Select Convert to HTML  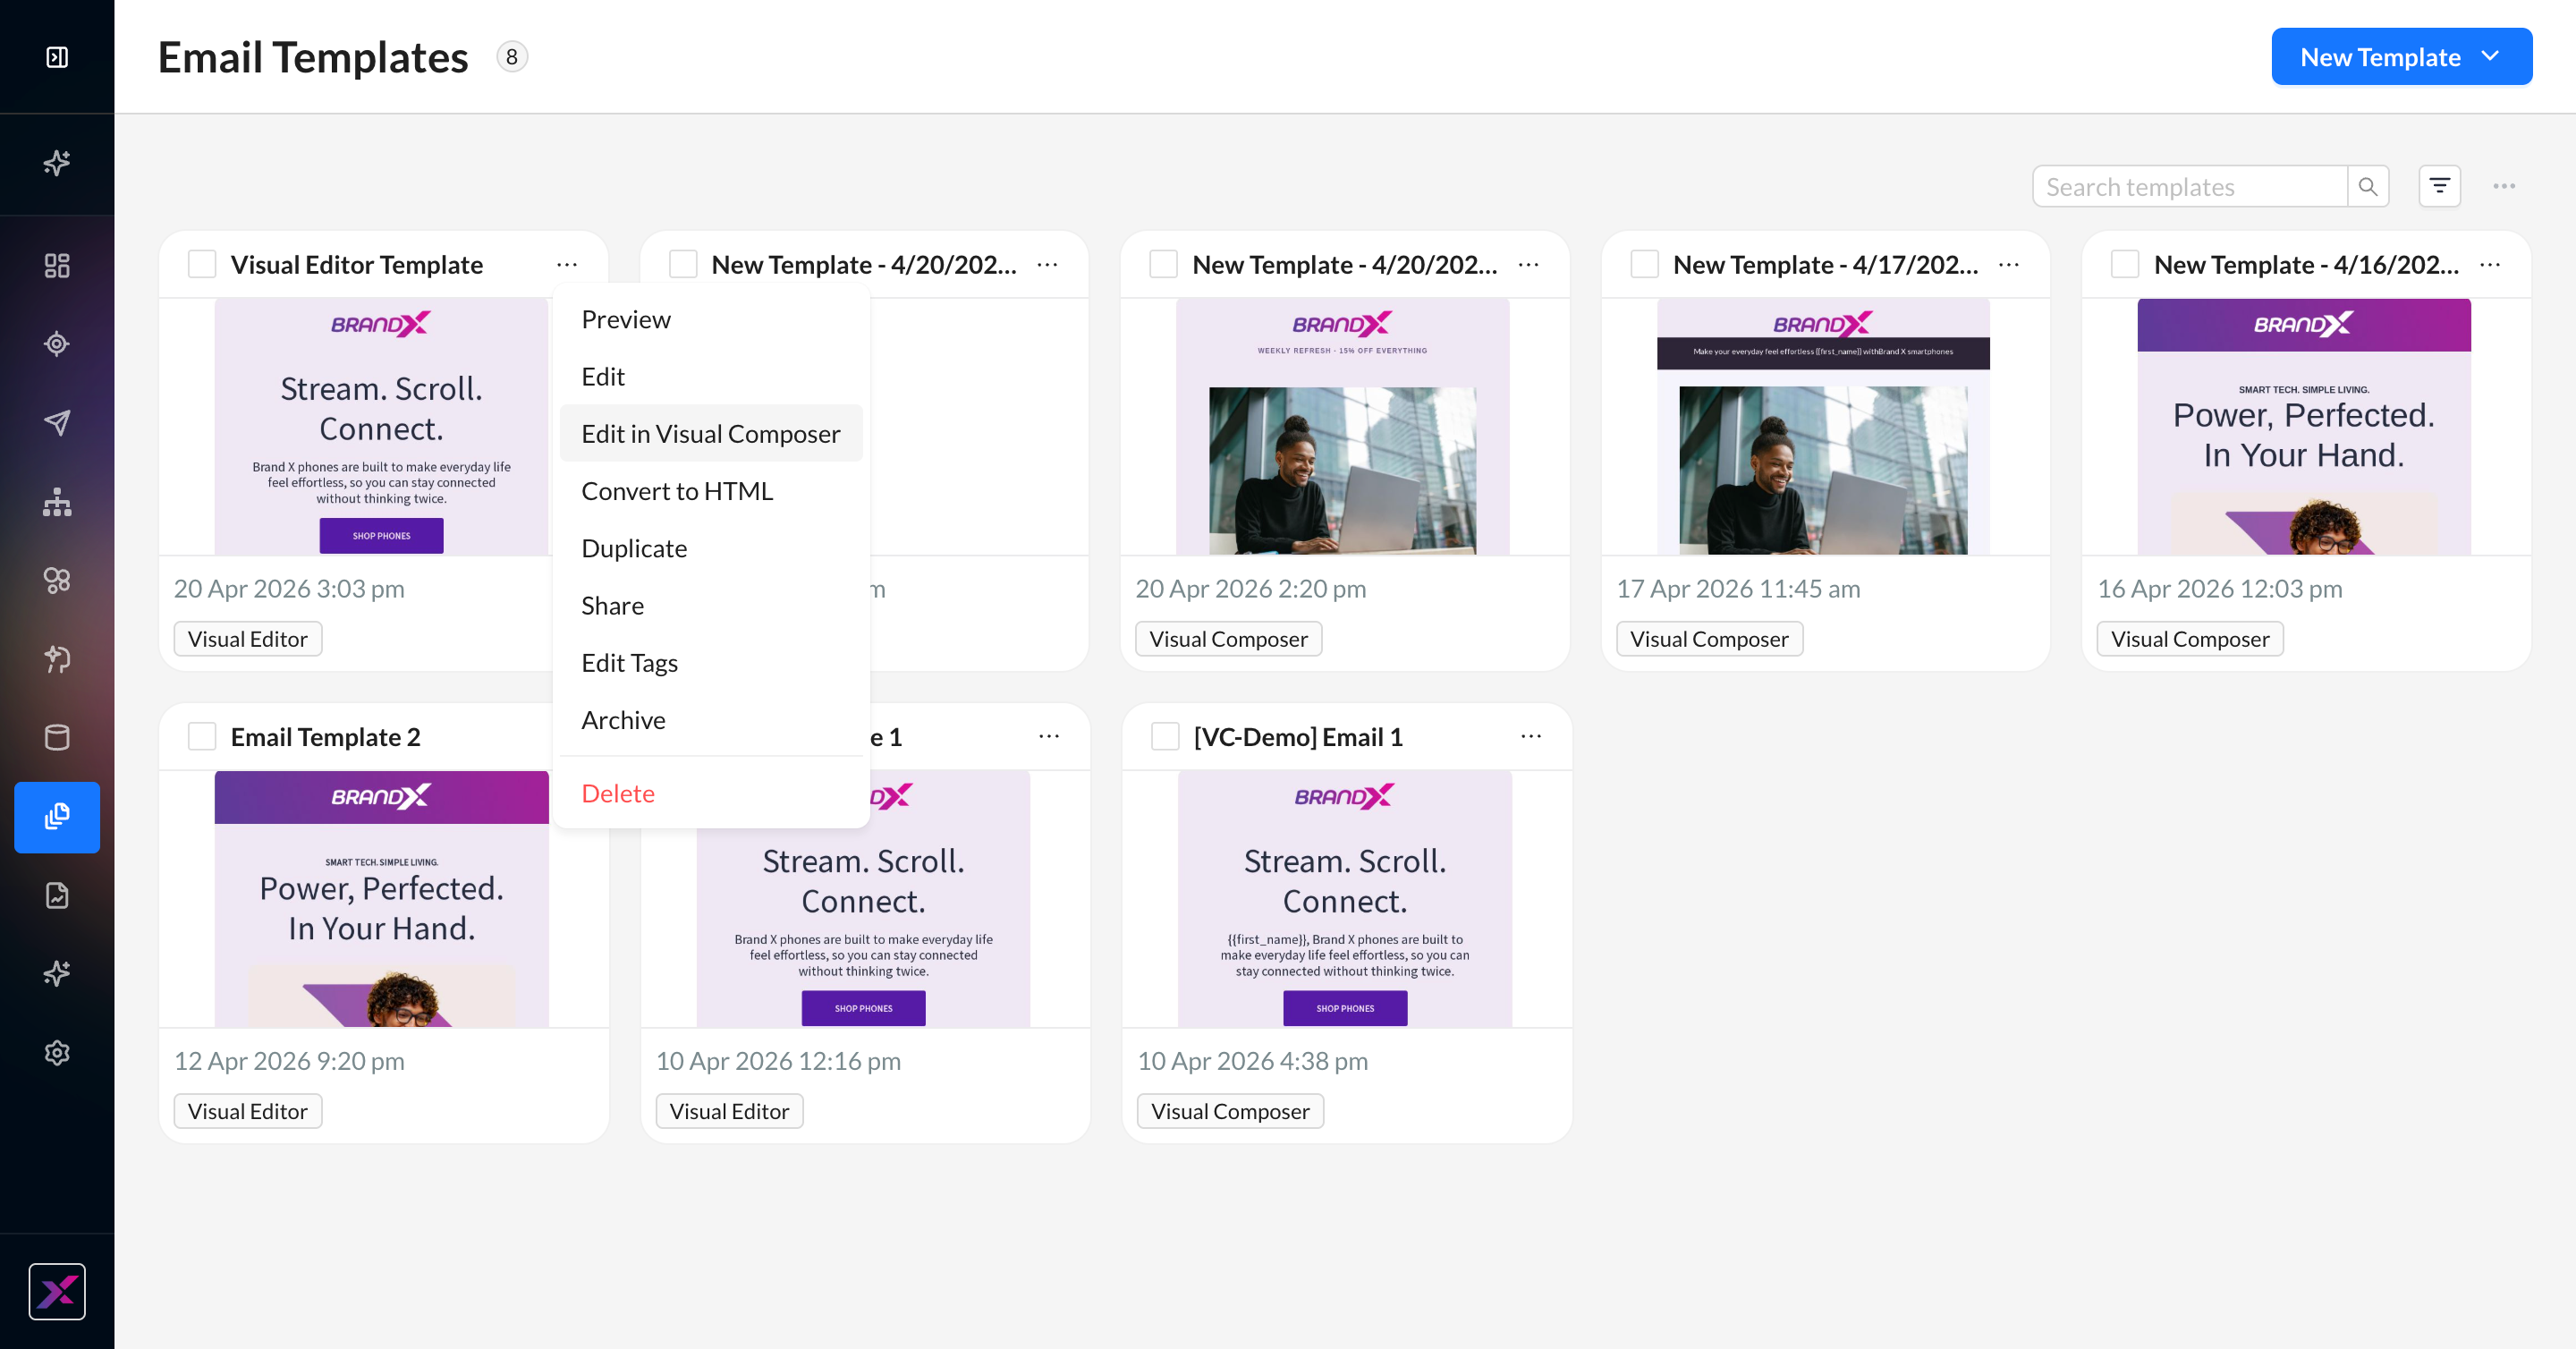pyautogui.click(x=711, y=491)
